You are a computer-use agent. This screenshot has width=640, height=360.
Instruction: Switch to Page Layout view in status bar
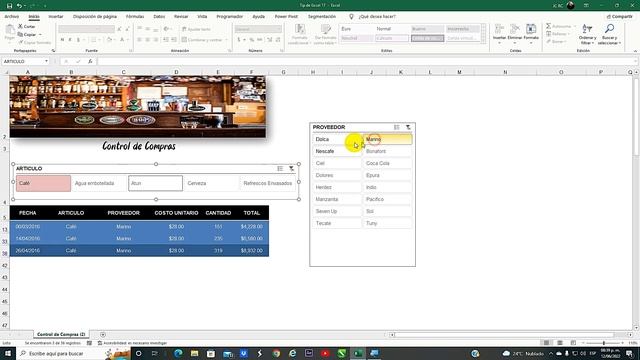tap(560, 343)
